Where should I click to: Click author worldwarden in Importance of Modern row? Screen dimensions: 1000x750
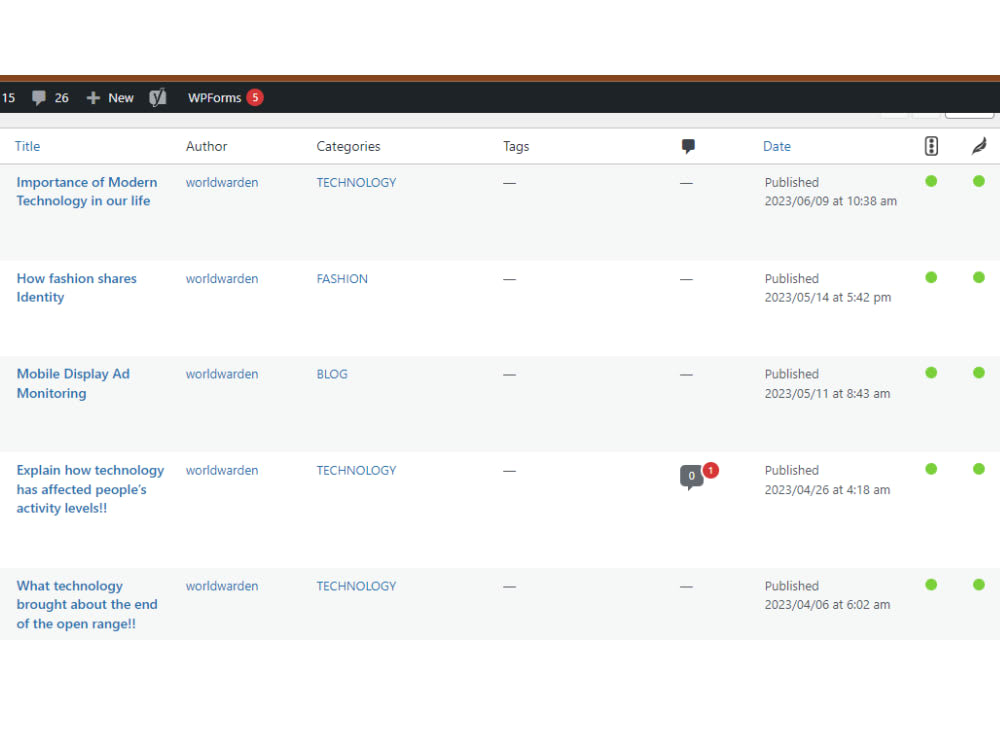(x=222, y=182)
